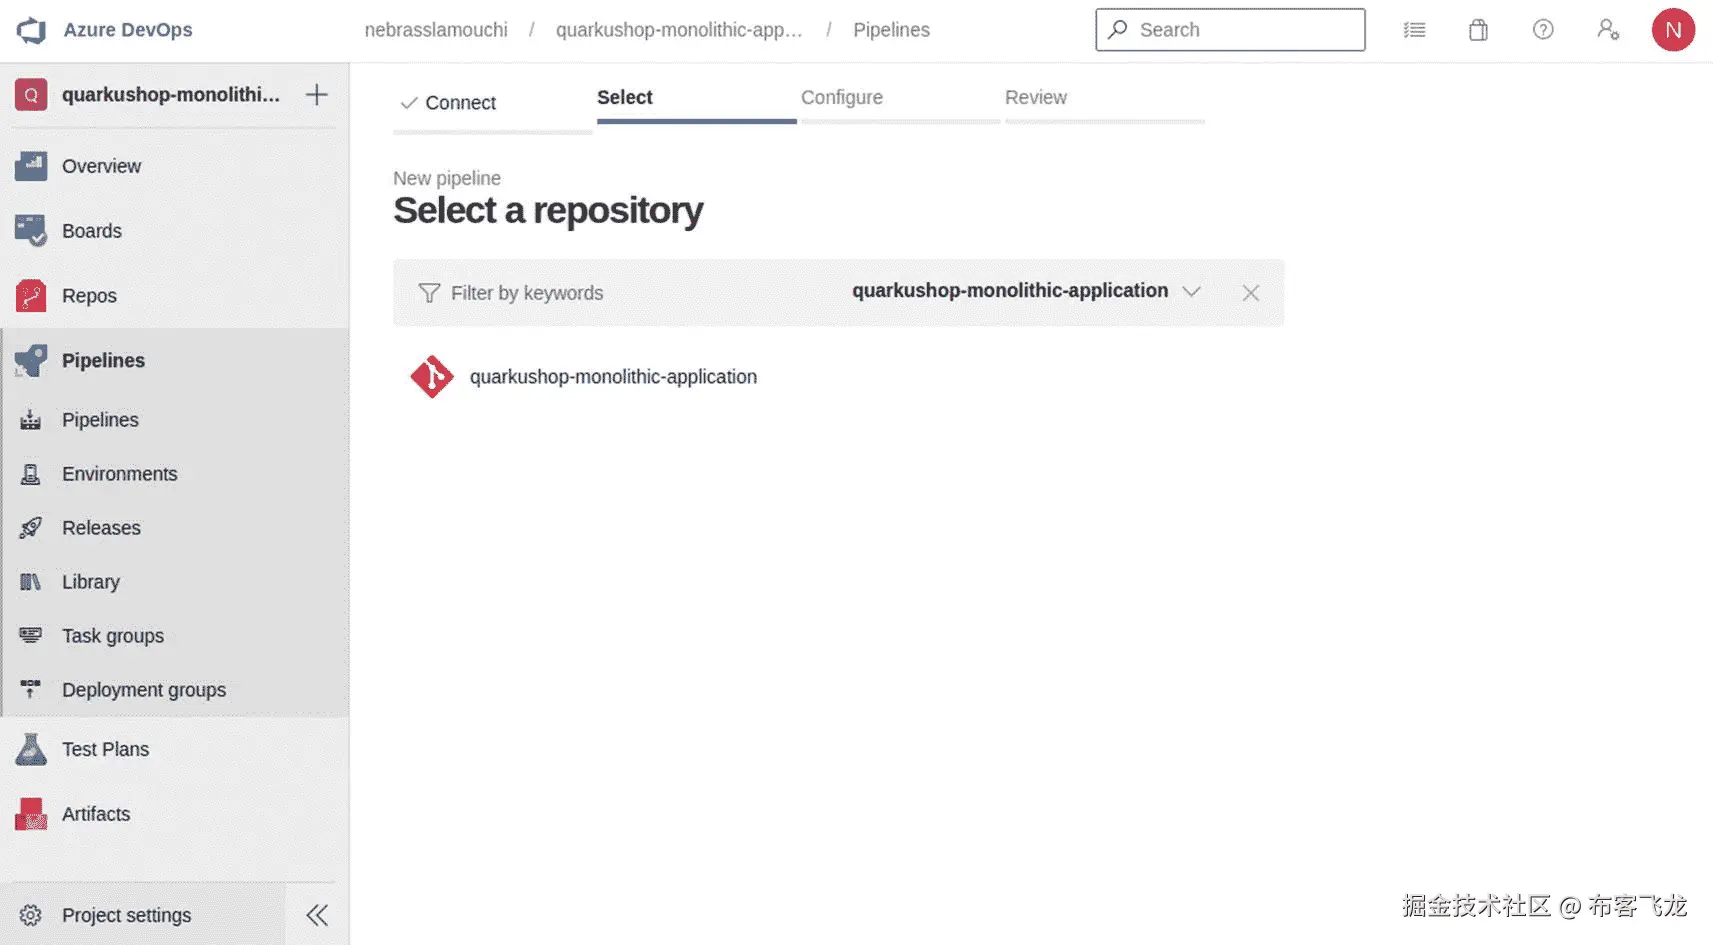1713x945 pixels.
Task: Collapse the sidebar with double chevron
Action: [x=317, y=915]
